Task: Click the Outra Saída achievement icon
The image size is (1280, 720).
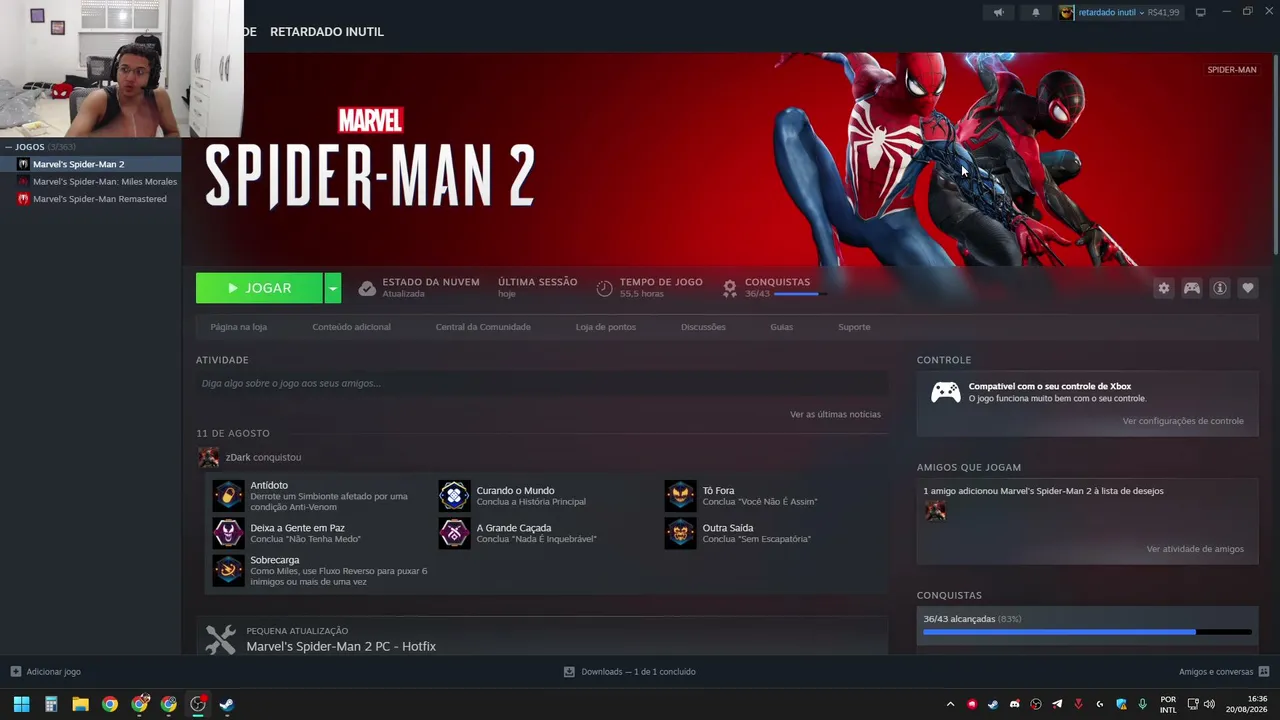Action: (680, 533)
